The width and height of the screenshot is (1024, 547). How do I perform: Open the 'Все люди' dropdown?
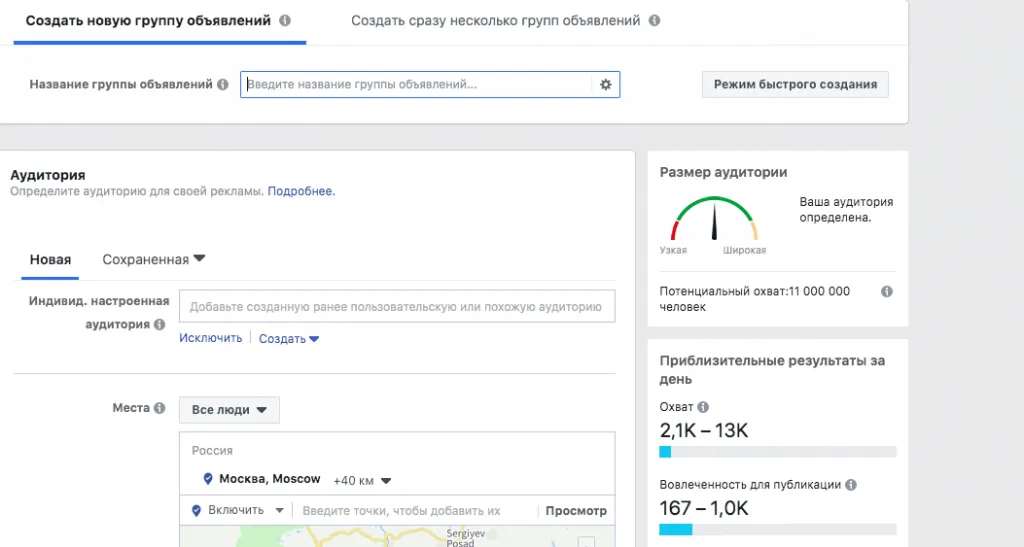click(x=229, y=410)
